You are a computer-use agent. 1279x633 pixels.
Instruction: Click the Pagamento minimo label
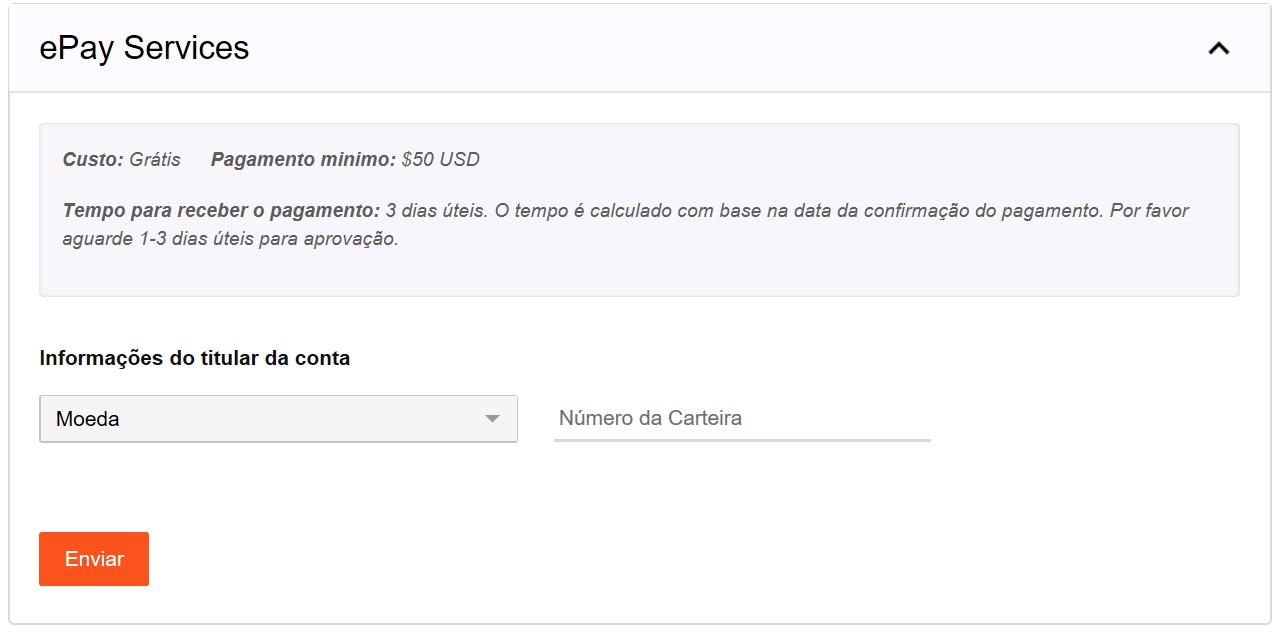[x=304, y=160]
